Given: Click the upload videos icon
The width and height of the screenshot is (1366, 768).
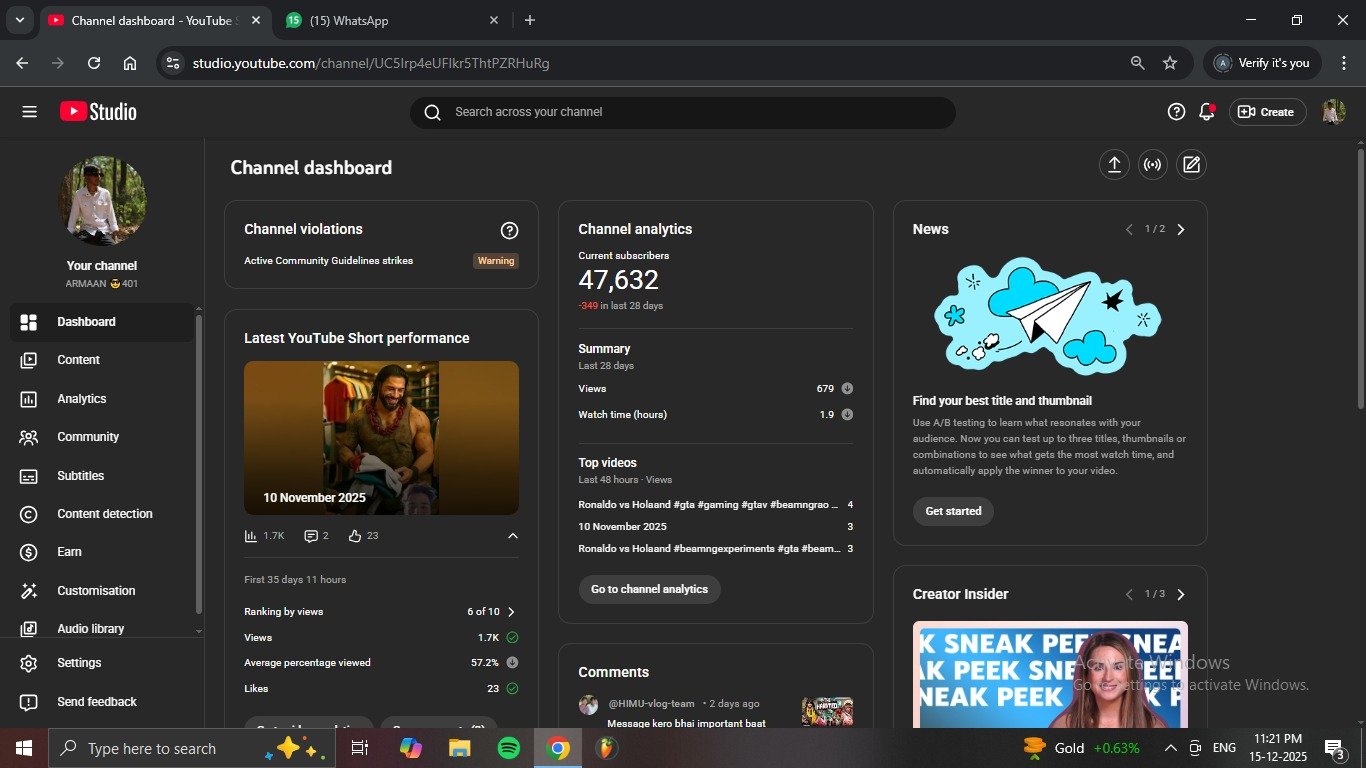Looking at the screenshot, I should click(1114, 165).
